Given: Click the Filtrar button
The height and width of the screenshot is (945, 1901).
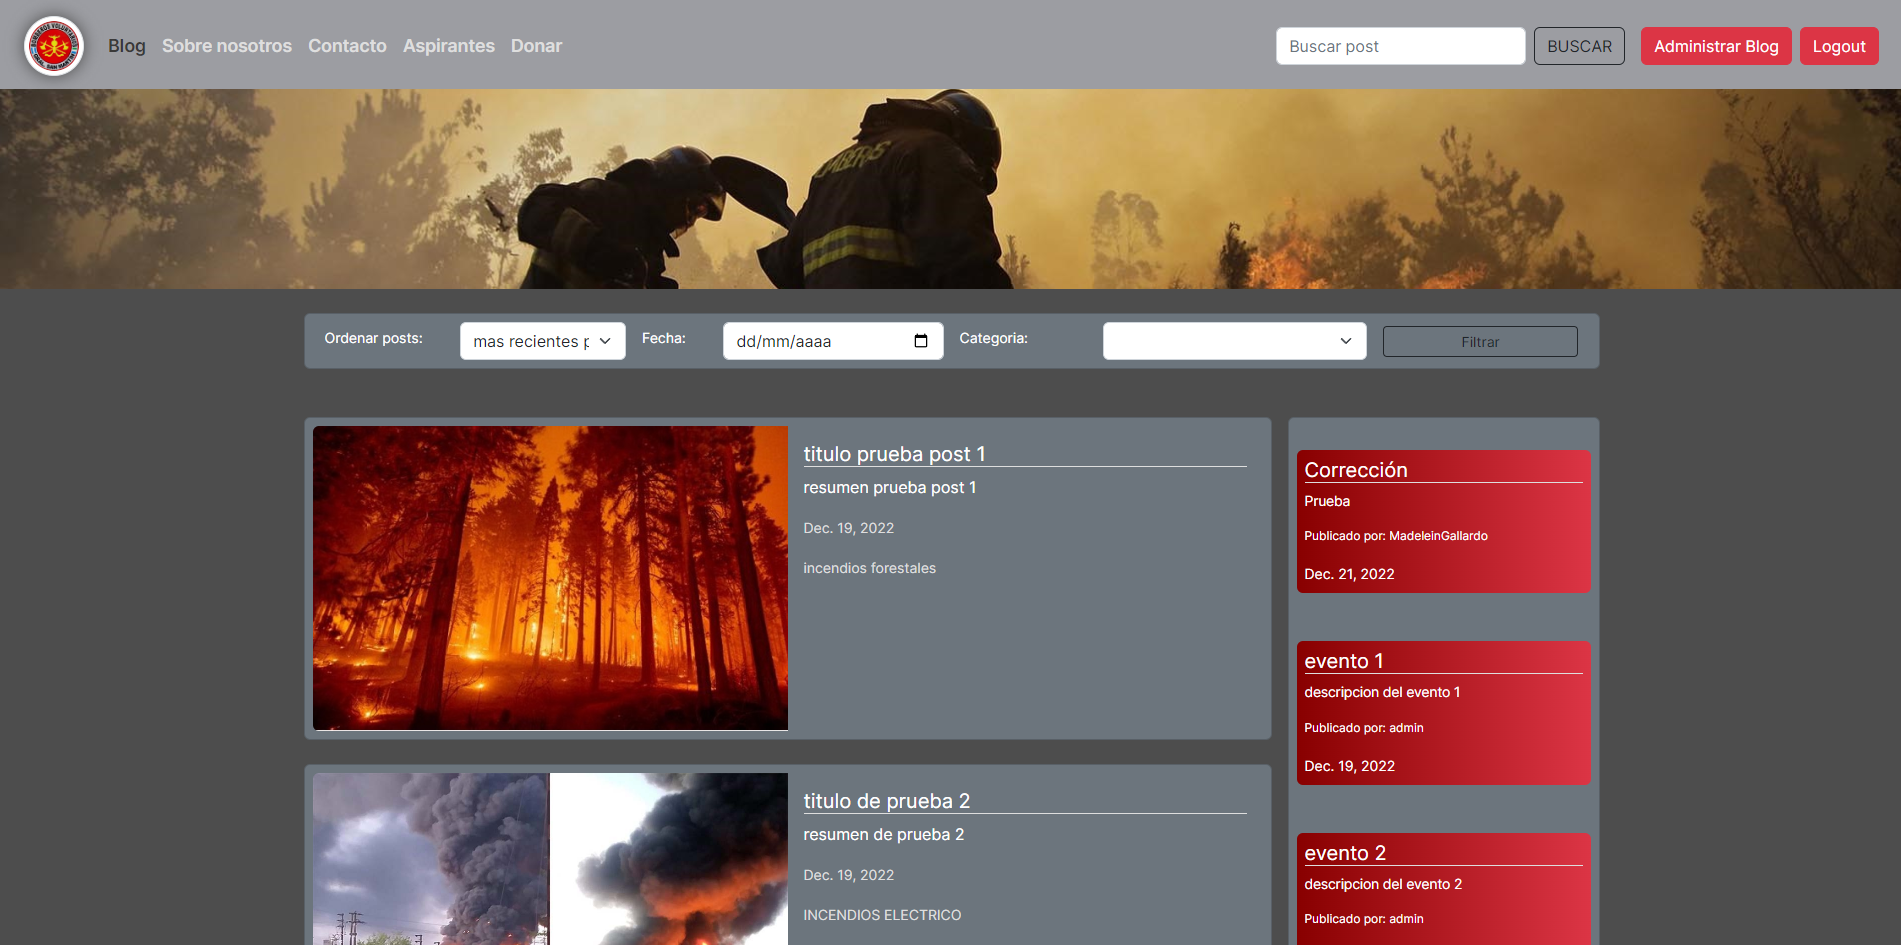Looking at the screenshot, I should point(1480,342).
